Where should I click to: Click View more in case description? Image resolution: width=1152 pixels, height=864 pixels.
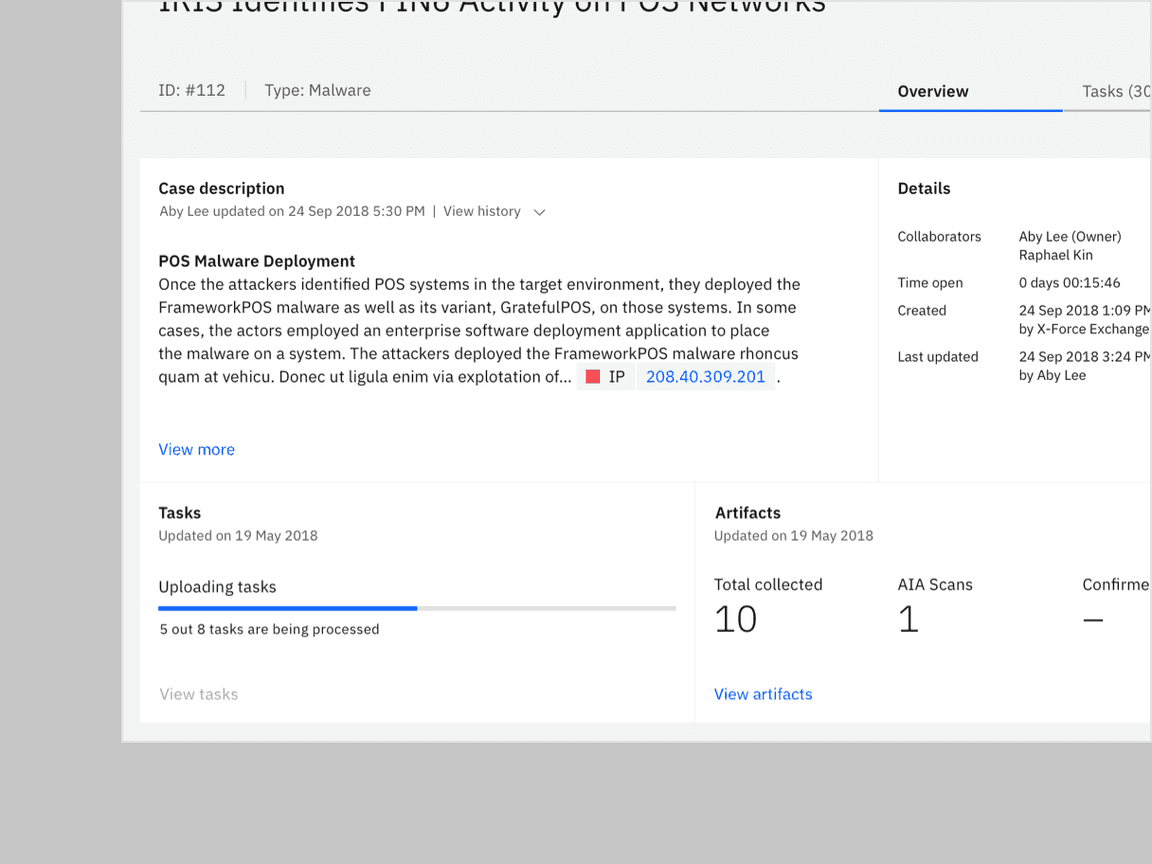pos(197,449)
